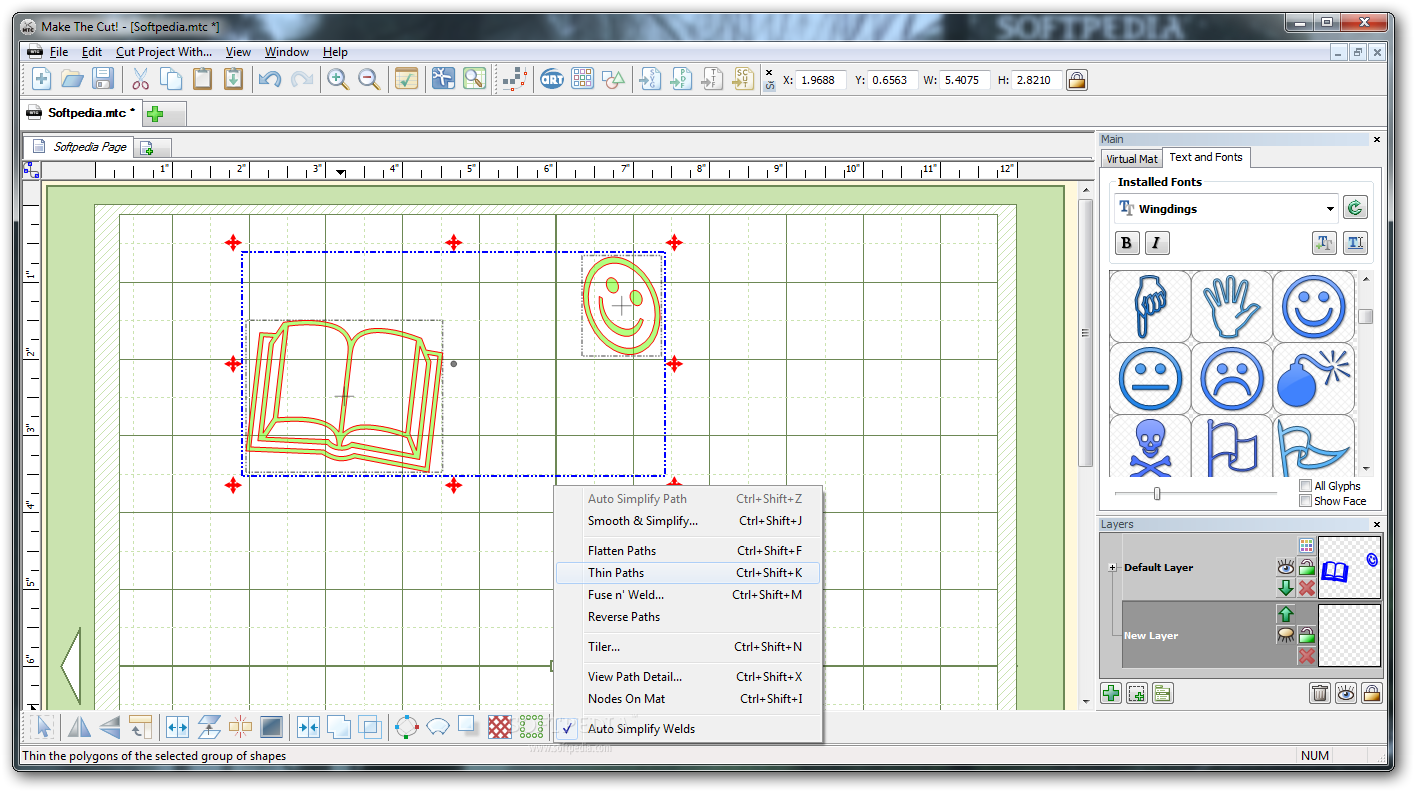Click the X coordinate input field

[821, 80]
